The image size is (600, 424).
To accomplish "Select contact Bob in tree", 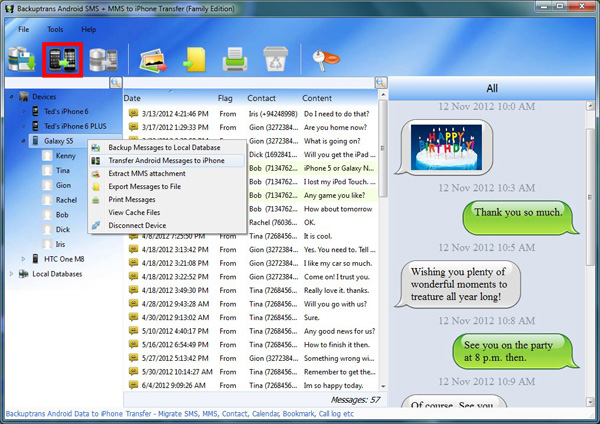I will pyautogui.click(x=62, y=215).
